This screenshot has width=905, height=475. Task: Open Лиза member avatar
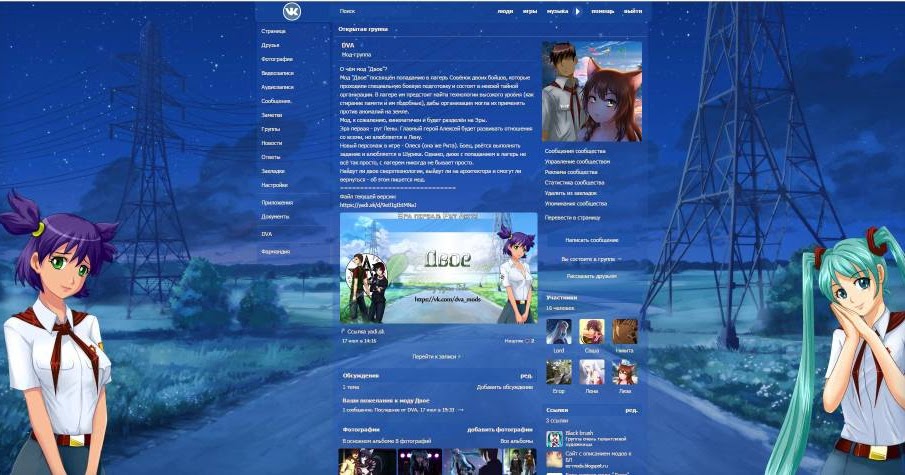click(625, 372)
